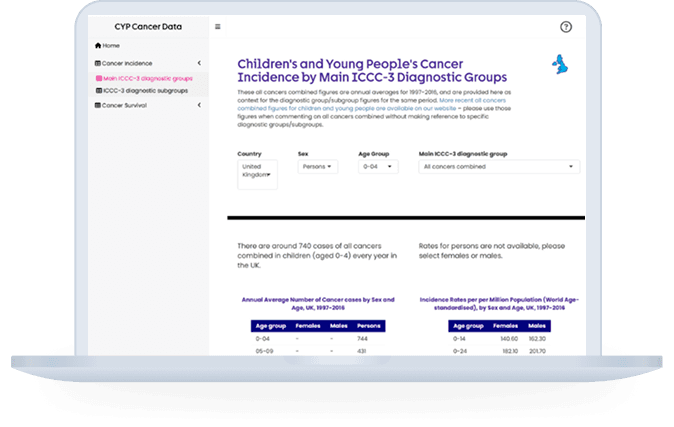Click the Cancer Incidence table icon
This screenshot has width=674, height=427.
pos(98,63)
